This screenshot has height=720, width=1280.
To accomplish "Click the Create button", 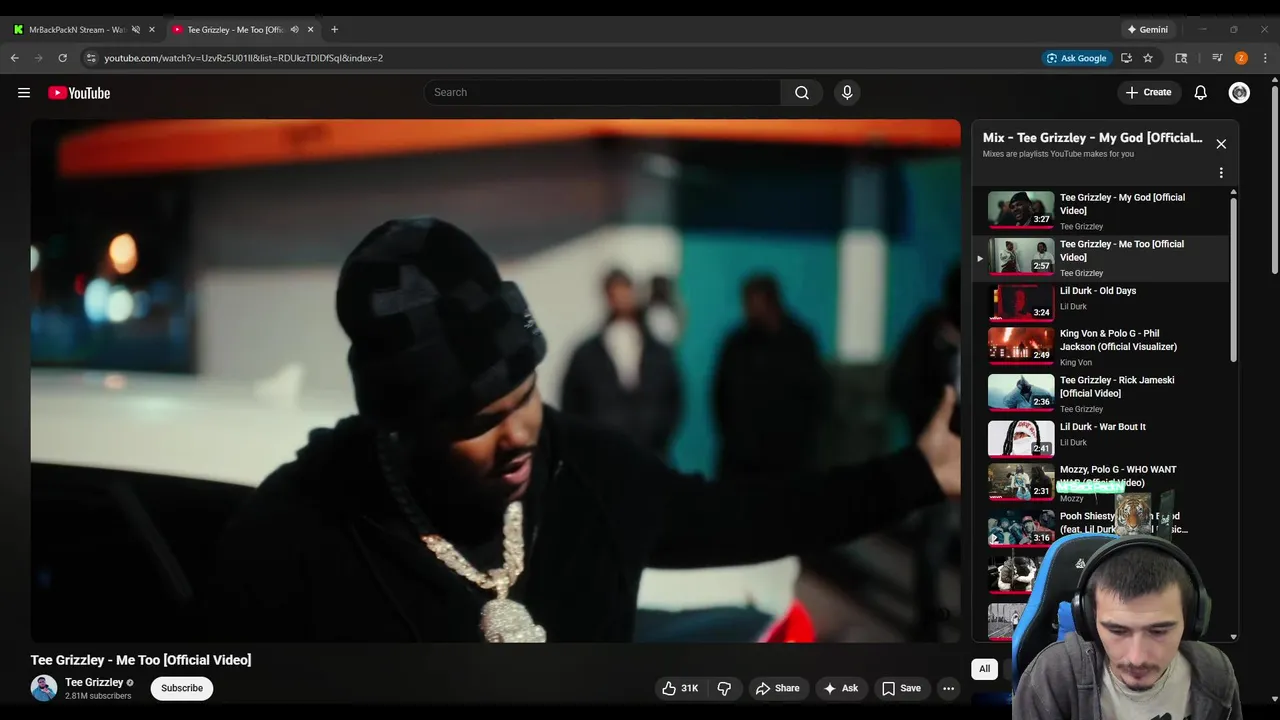I will [x=1148, y=93].
